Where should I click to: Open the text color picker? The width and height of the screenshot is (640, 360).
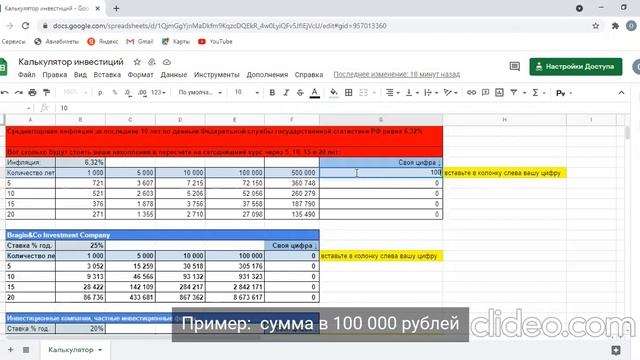point(314,93)
